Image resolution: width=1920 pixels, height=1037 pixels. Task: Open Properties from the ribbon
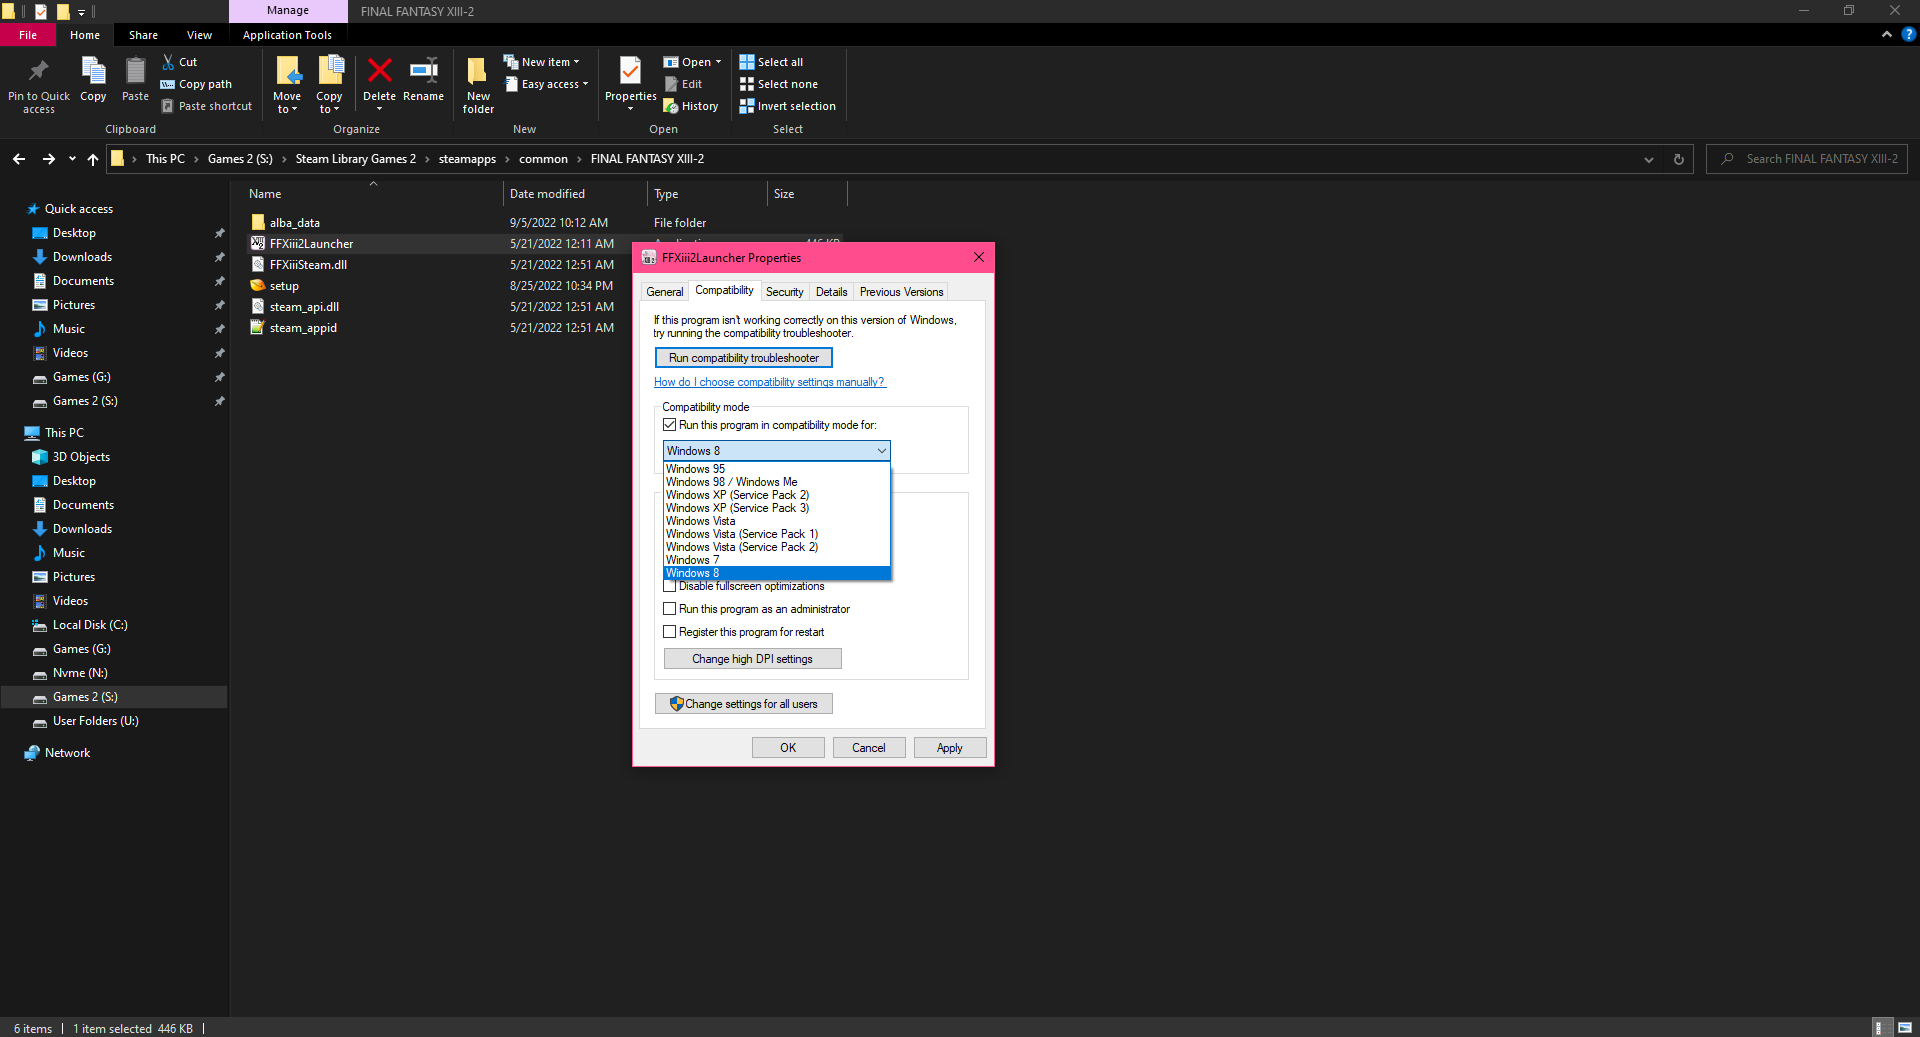630,78
